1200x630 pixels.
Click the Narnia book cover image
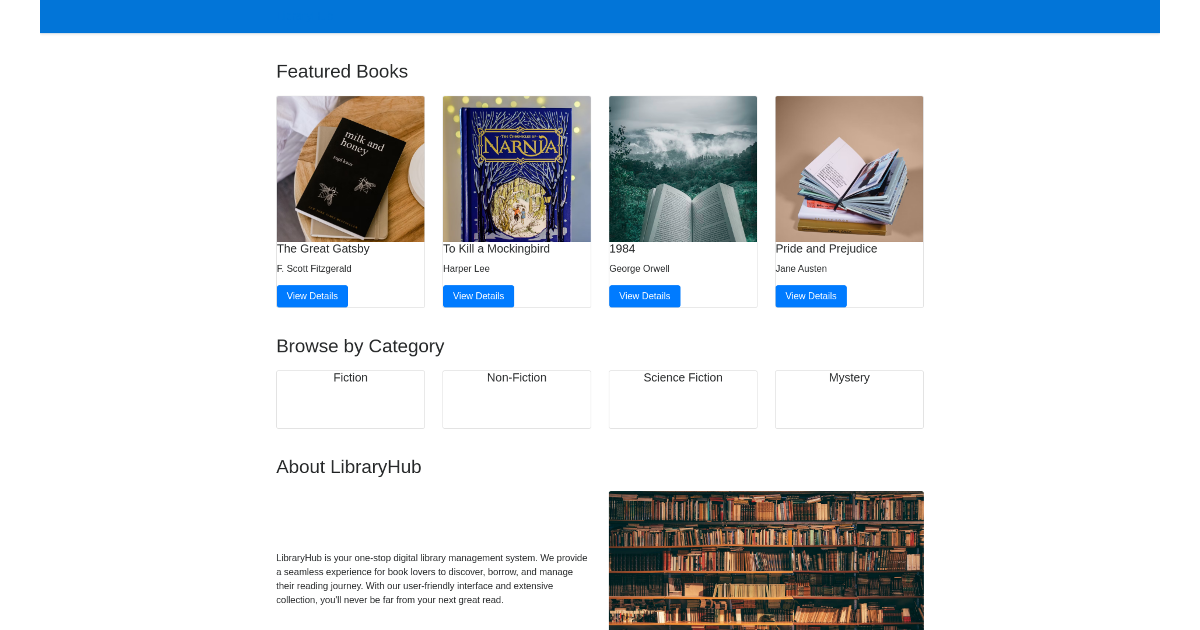(x=516, y=169)
